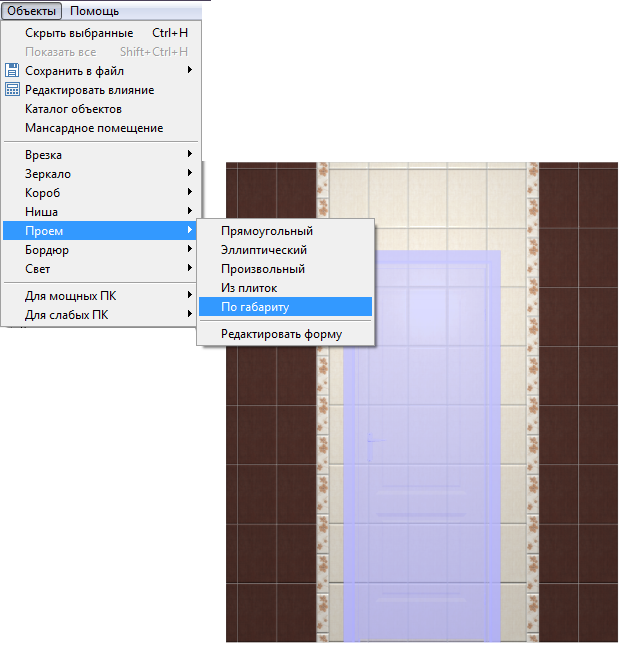This screenshot has height=645, width=621.
Task: Open Для мощных ПК submenu
Action: (x=101, y=296)
